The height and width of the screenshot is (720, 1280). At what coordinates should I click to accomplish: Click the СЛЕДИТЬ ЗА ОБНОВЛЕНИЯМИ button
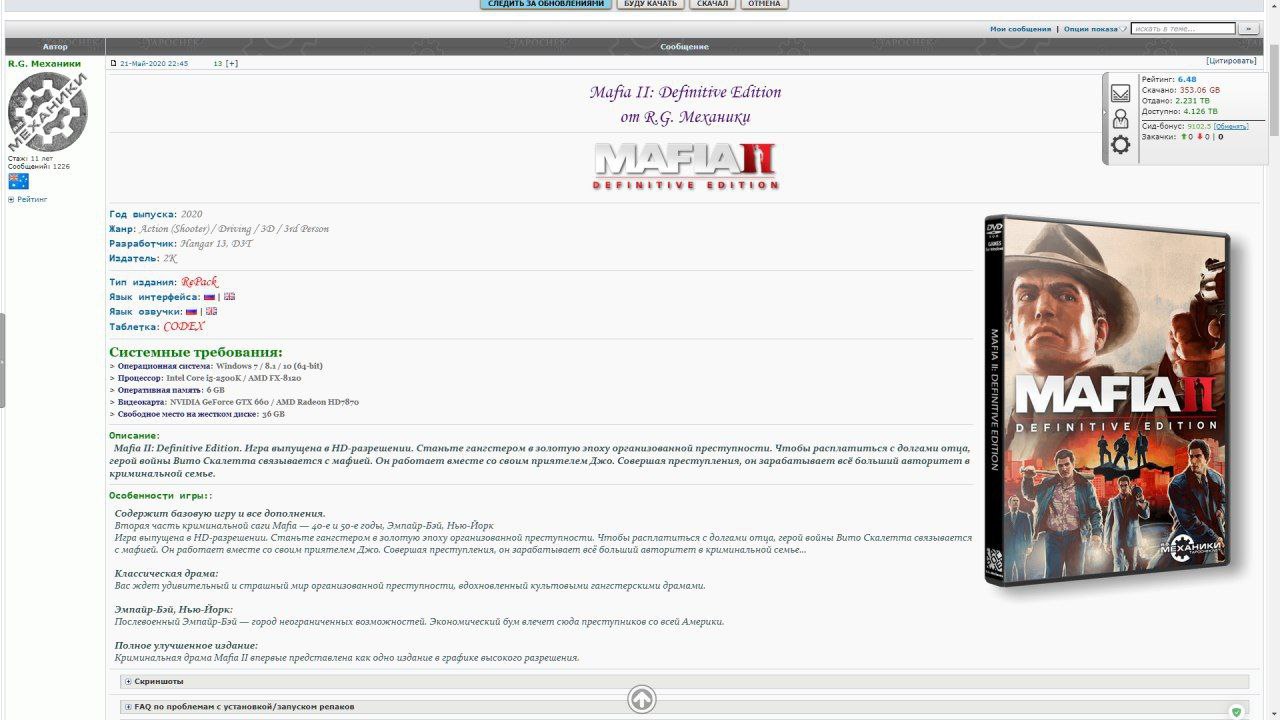(x=546, y=4)
